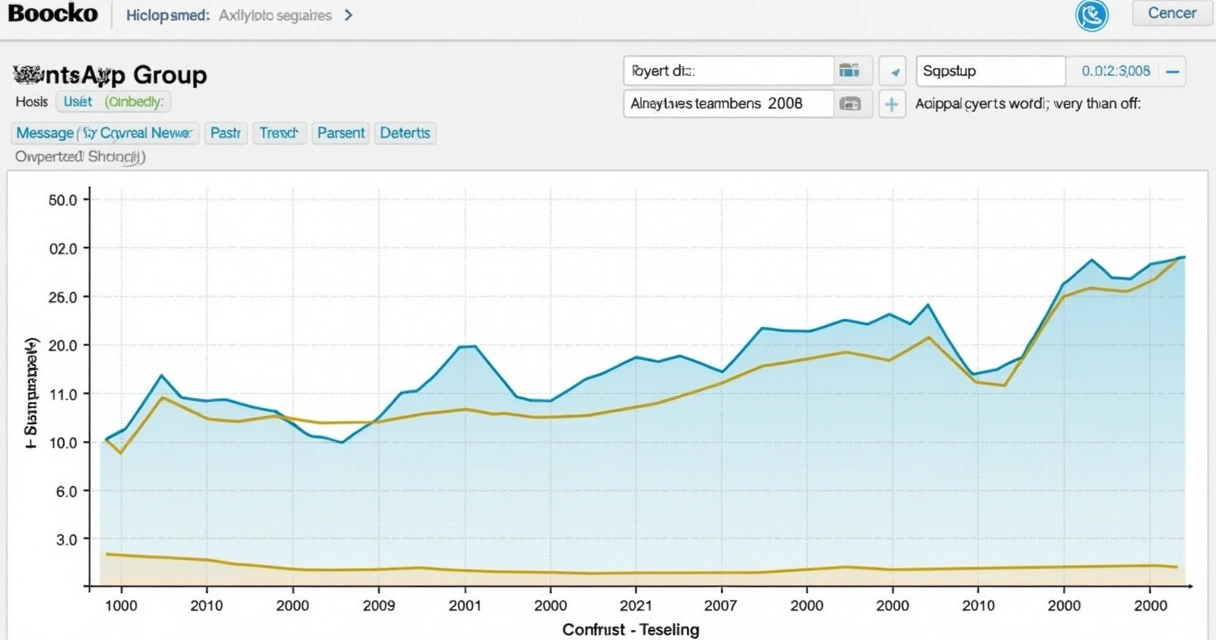1216x640 pixels.
Task: Click the 50.0 y-axis label
Action: [x=62, y=200]
